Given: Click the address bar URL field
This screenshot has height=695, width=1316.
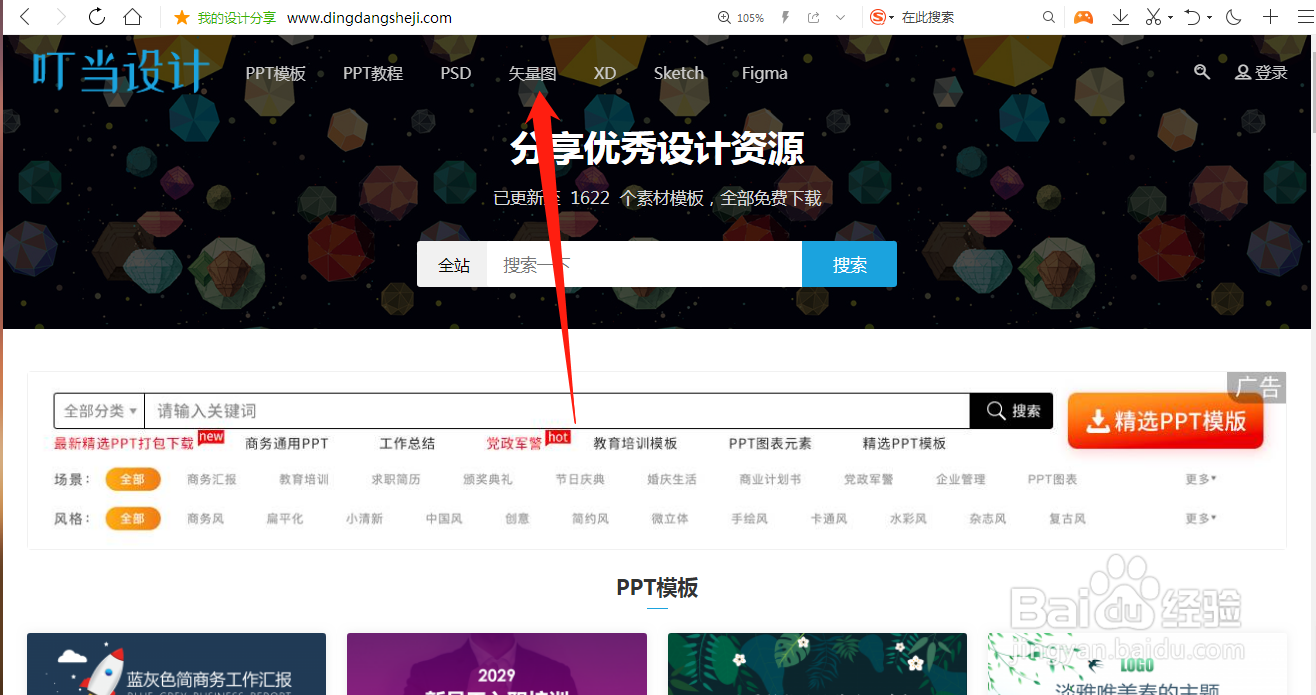Looking at the screenshot, I should point(369,17).
